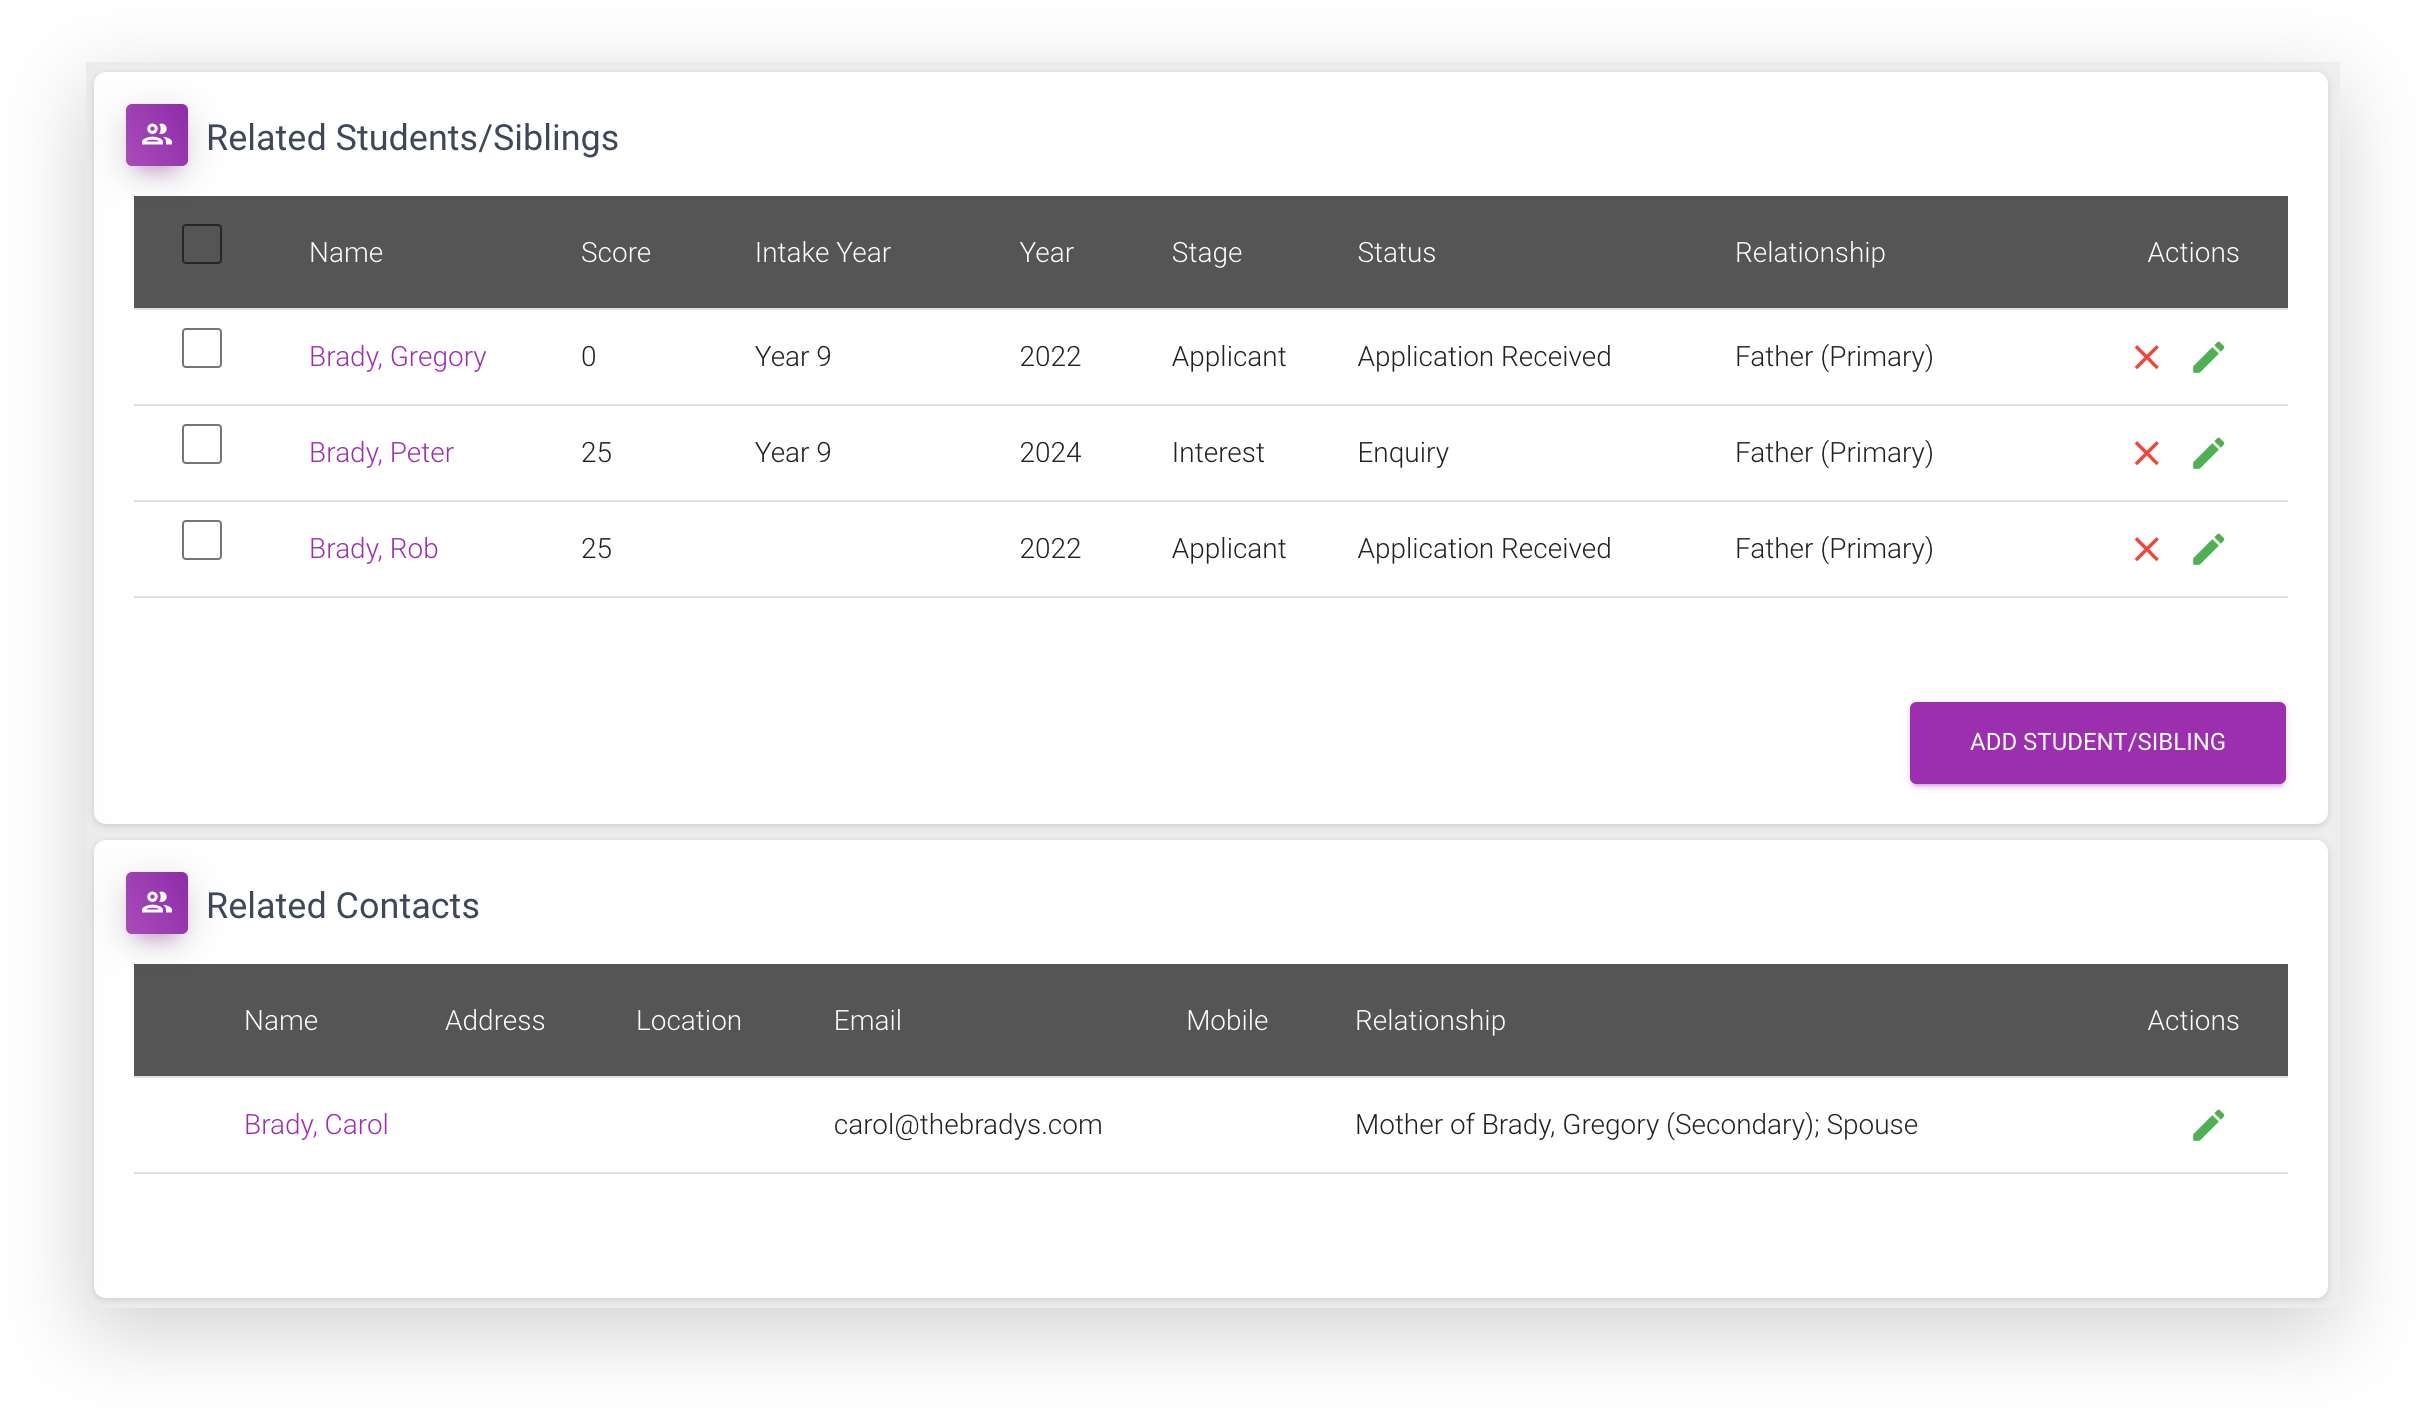Check the checkbox for Brady, Rob
Image resolution: width=2426 pixels, height=1418 pixels.
click(201, 540)
